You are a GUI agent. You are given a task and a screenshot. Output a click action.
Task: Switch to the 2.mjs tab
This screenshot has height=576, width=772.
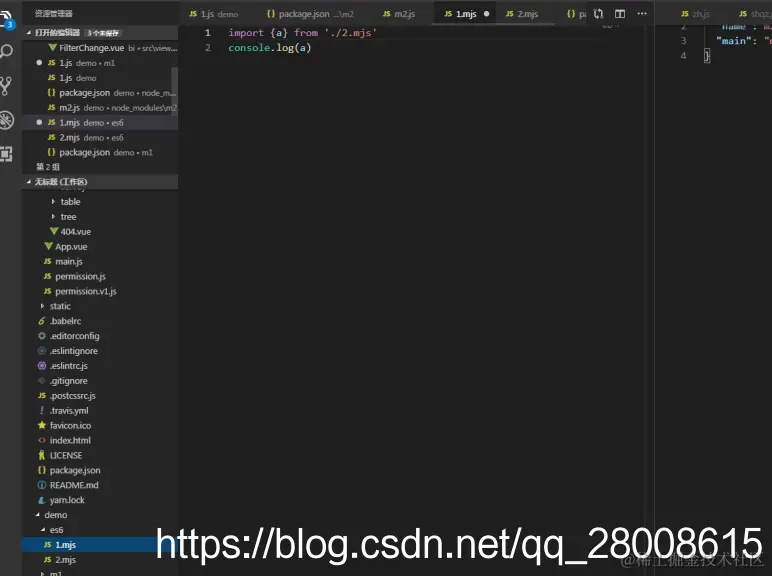coord(522,14)
